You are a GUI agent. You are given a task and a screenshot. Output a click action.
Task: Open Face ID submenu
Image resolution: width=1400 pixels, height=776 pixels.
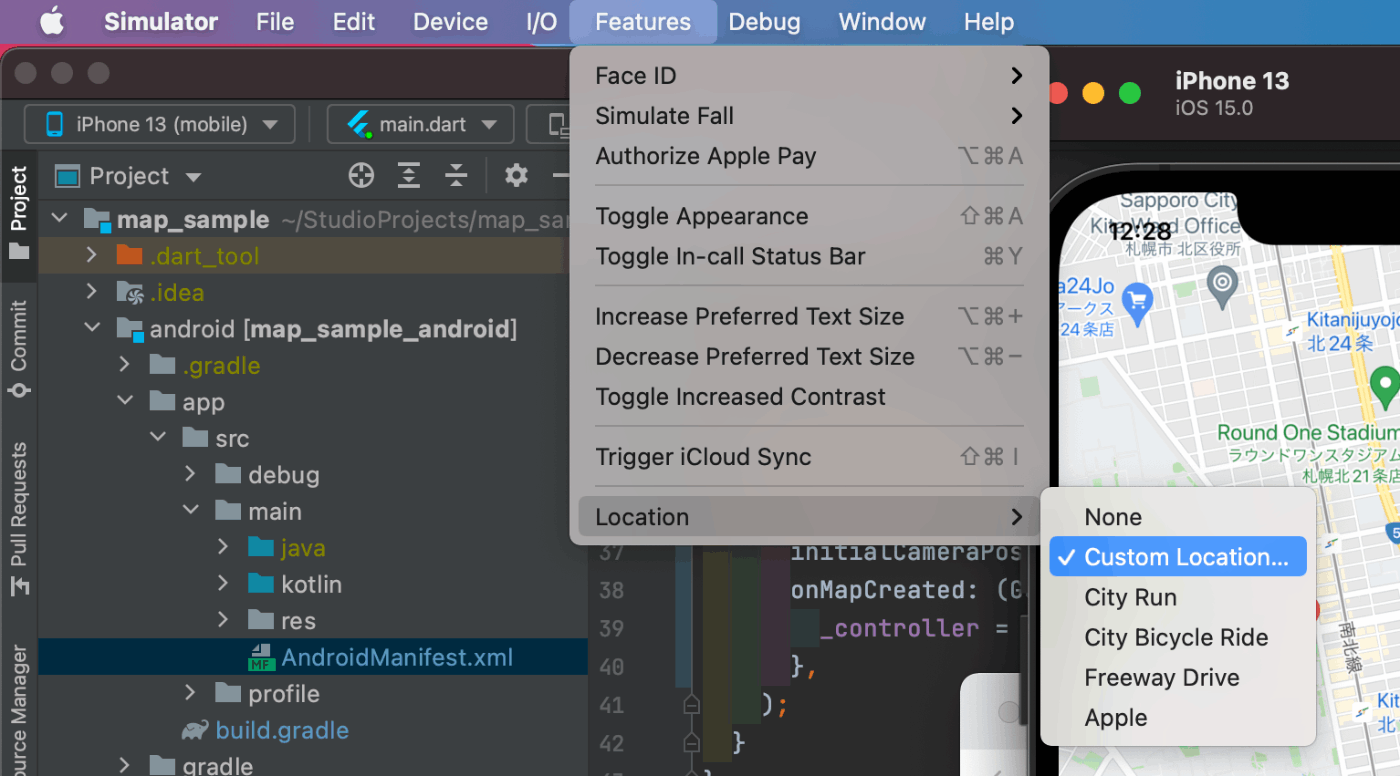[x=809, y=75]
